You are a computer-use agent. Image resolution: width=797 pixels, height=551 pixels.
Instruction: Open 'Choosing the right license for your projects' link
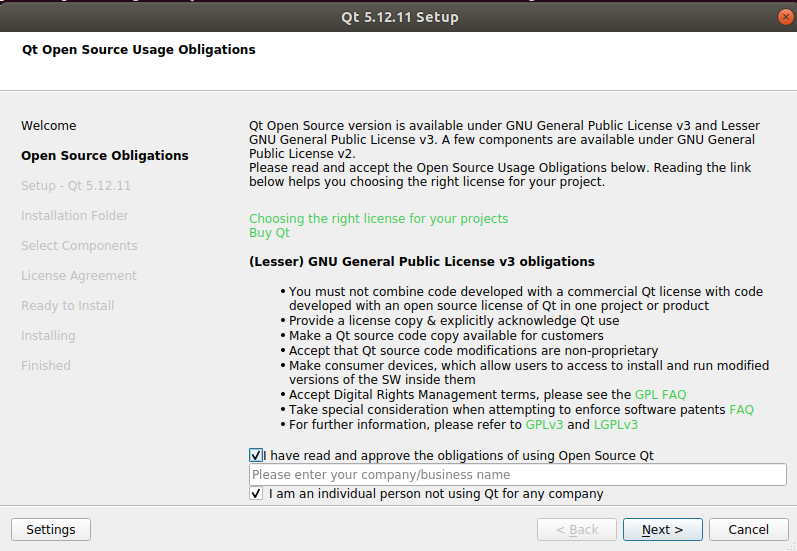(x=378, y=219)
